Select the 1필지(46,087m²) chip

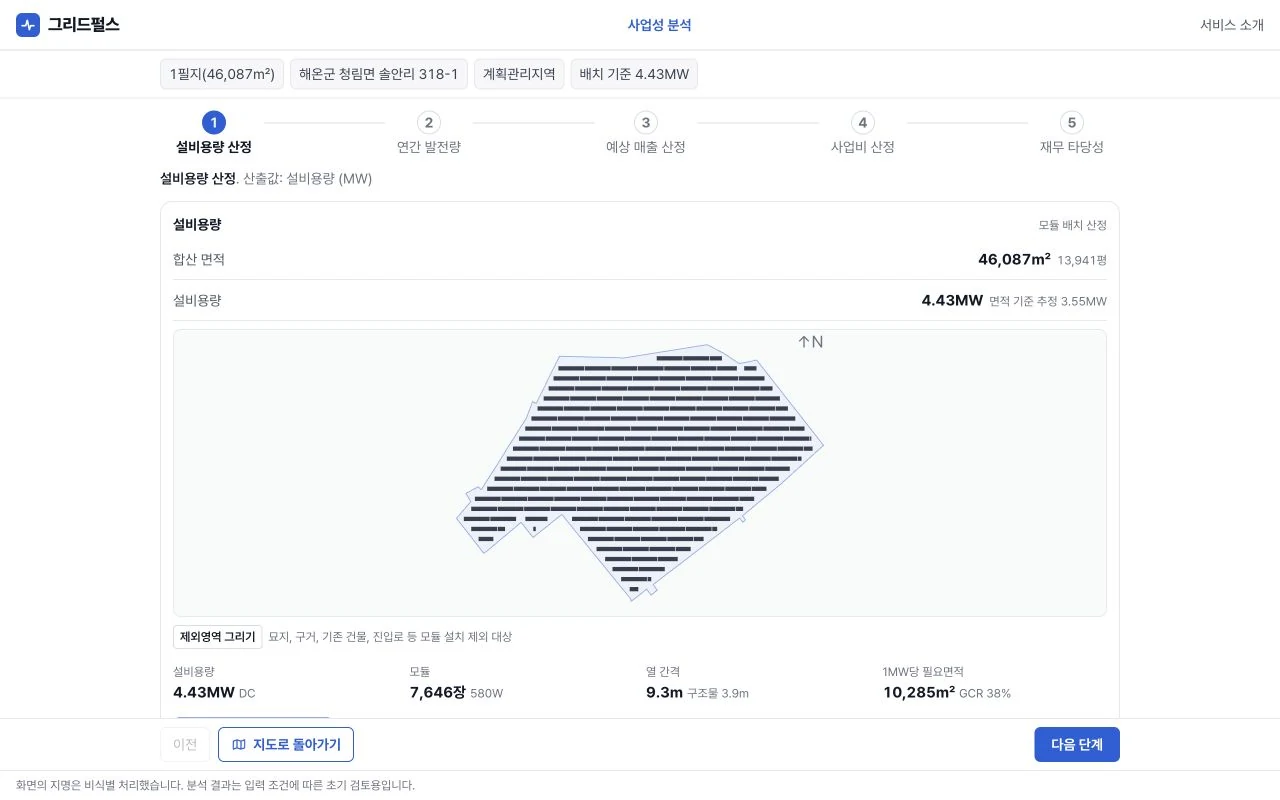coord(222,74)
